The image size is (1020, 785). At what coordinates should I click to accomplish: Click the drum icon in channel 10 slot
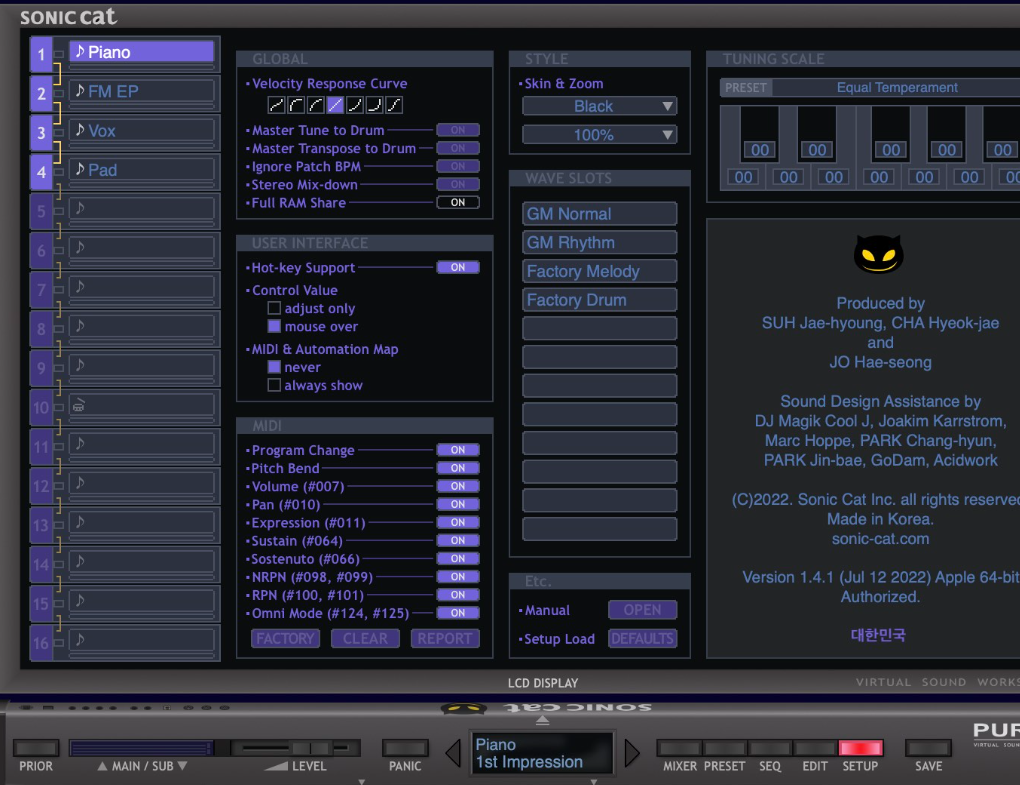(x=79, y=406)
